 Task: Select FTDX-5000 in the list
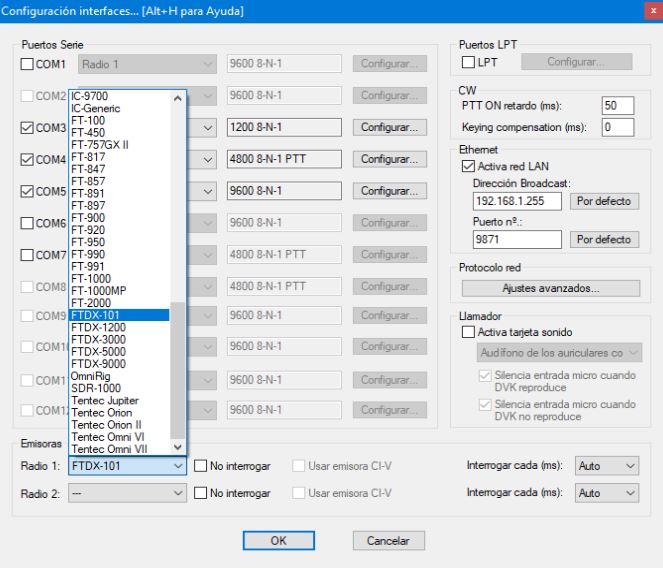tap(120, 352)
